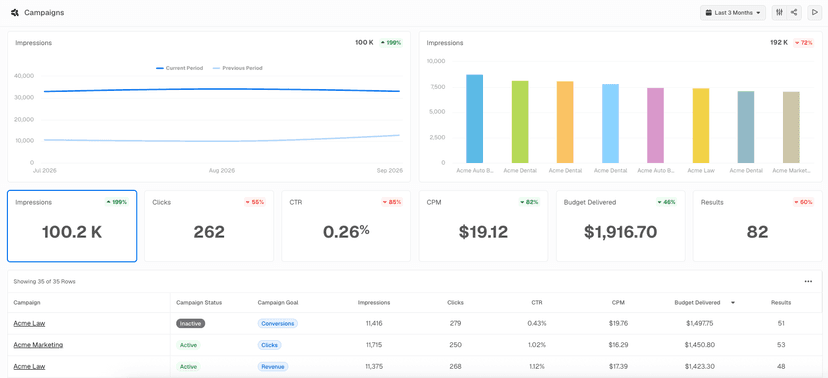Click the orange Acme Dental bar
828x378 pixels.
(x=565, y=122)
